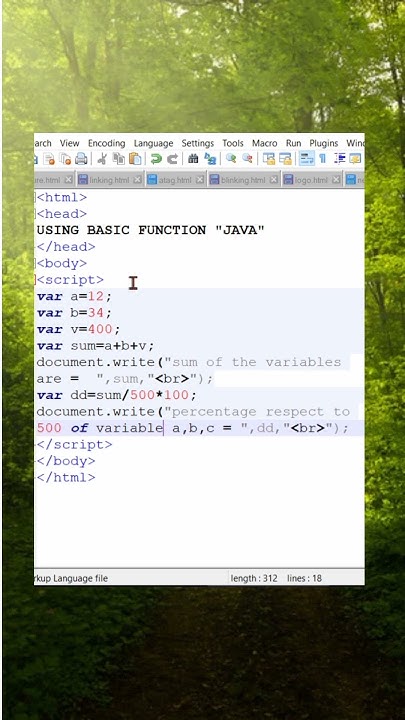Click the opening <script> tag line
The height and width of the screenshot is (720, 405).
(x=70, y=280)
